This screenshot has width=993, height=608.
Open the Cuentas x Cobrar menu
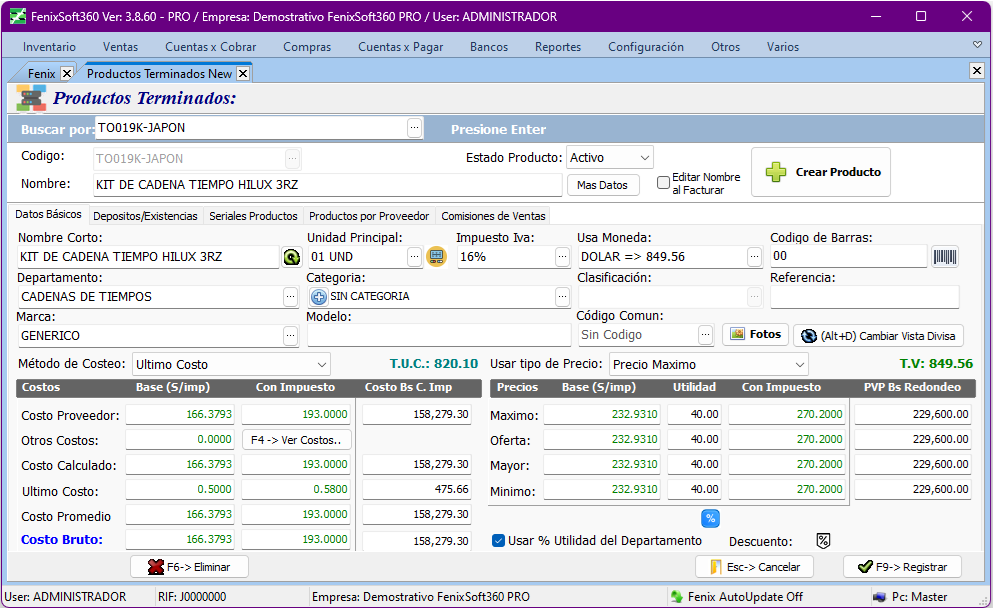pyautogui.click(x=211, y=47)
